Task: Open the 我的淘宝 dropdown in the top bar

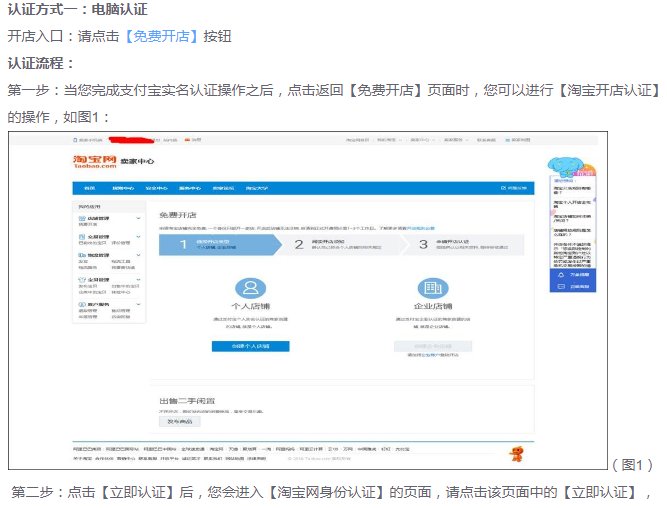Action: pos(388,140)
